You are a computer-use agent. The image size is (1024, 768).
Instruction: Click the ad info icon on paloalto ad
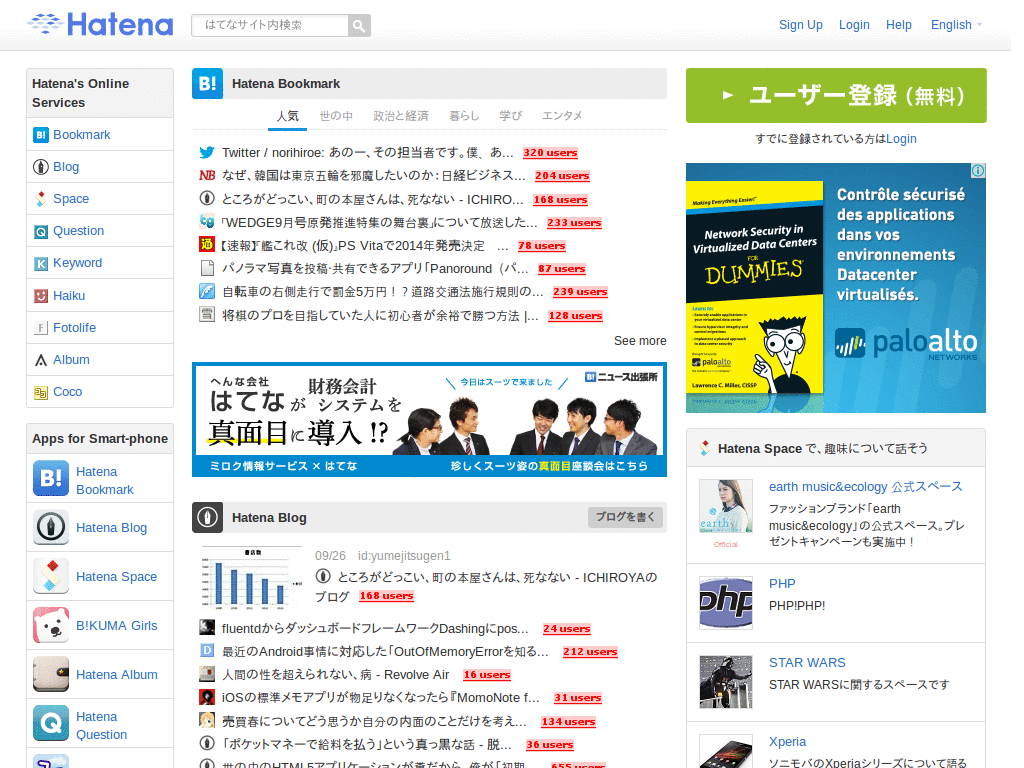(x=978, y=170)
